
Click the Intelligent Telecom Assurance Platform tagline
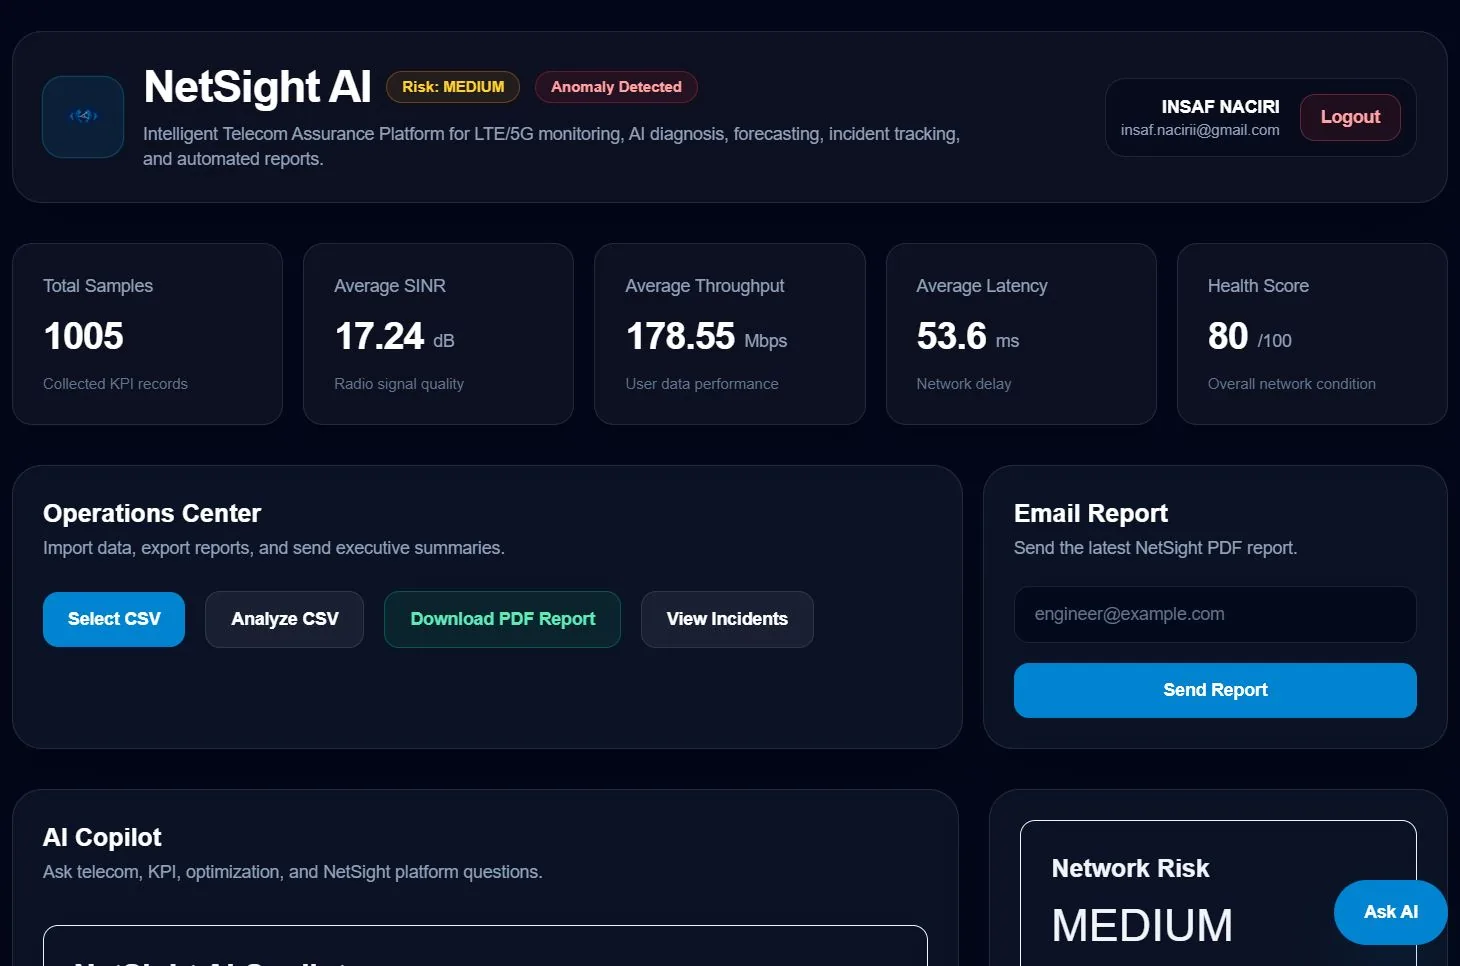pyautogui.click(x=551, y=146)
